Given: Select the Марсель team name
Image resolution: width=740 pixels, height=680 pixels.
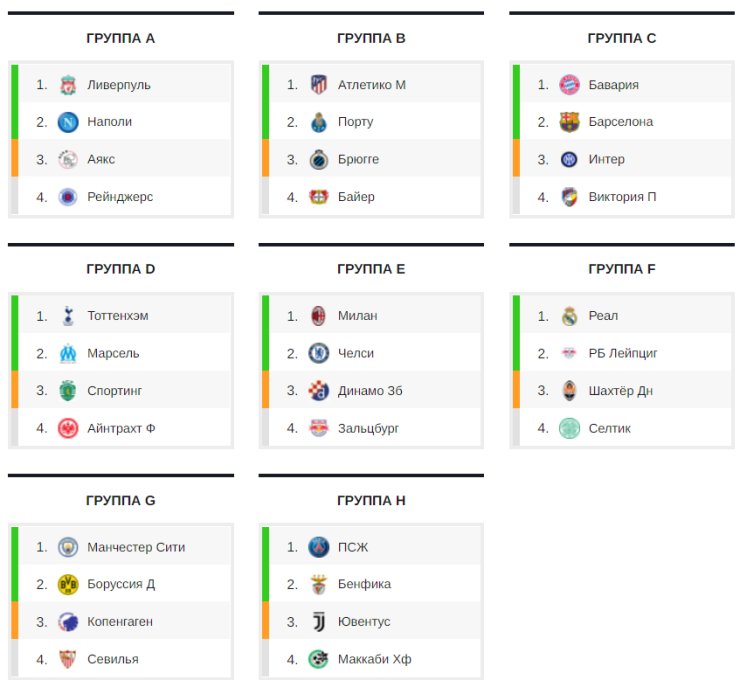Looking at the screenshot, I should 114,353.
